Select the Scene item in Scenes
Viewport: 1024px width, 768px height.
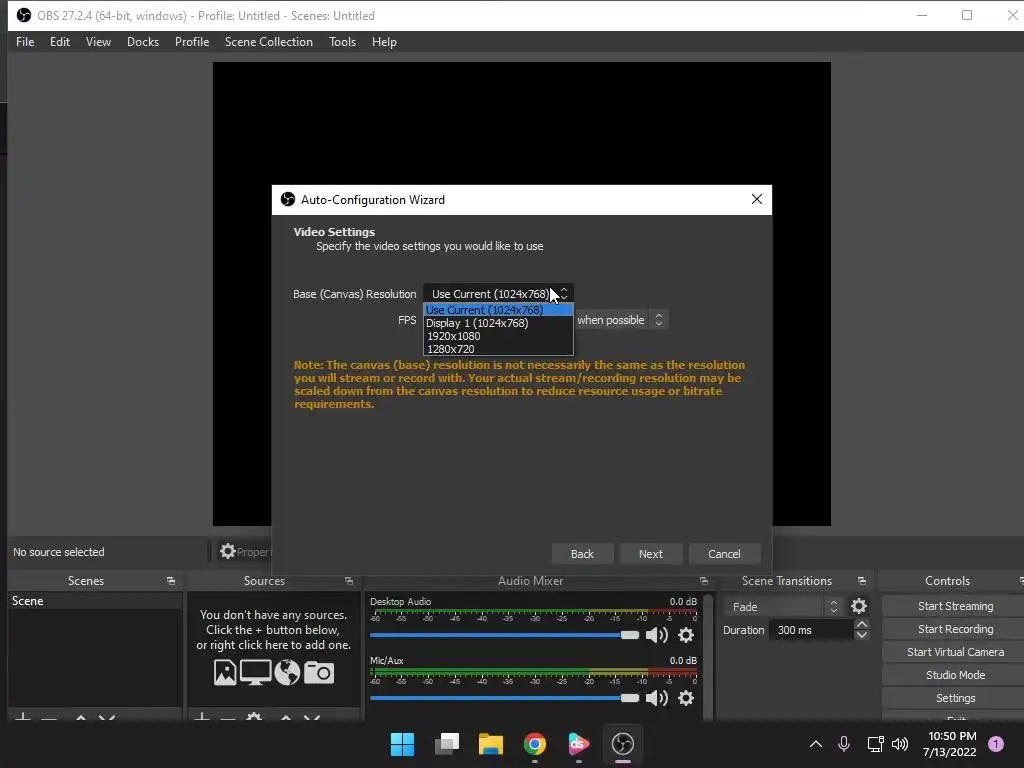[x=95, y=601]
